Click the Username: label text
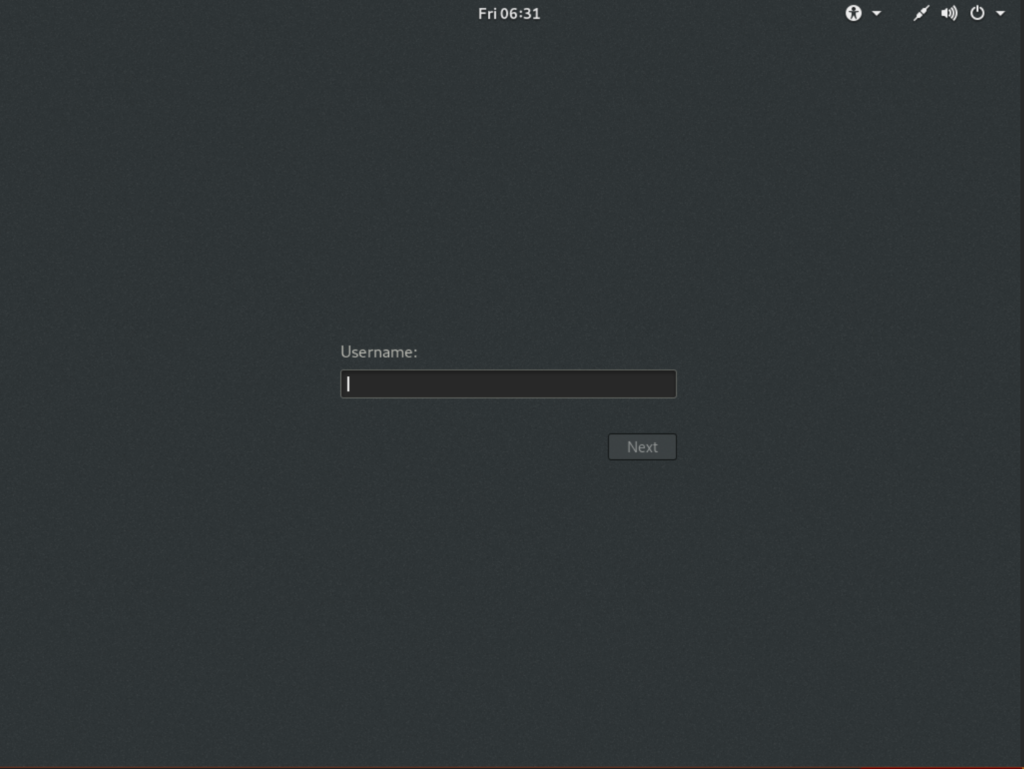 point(379,352)
